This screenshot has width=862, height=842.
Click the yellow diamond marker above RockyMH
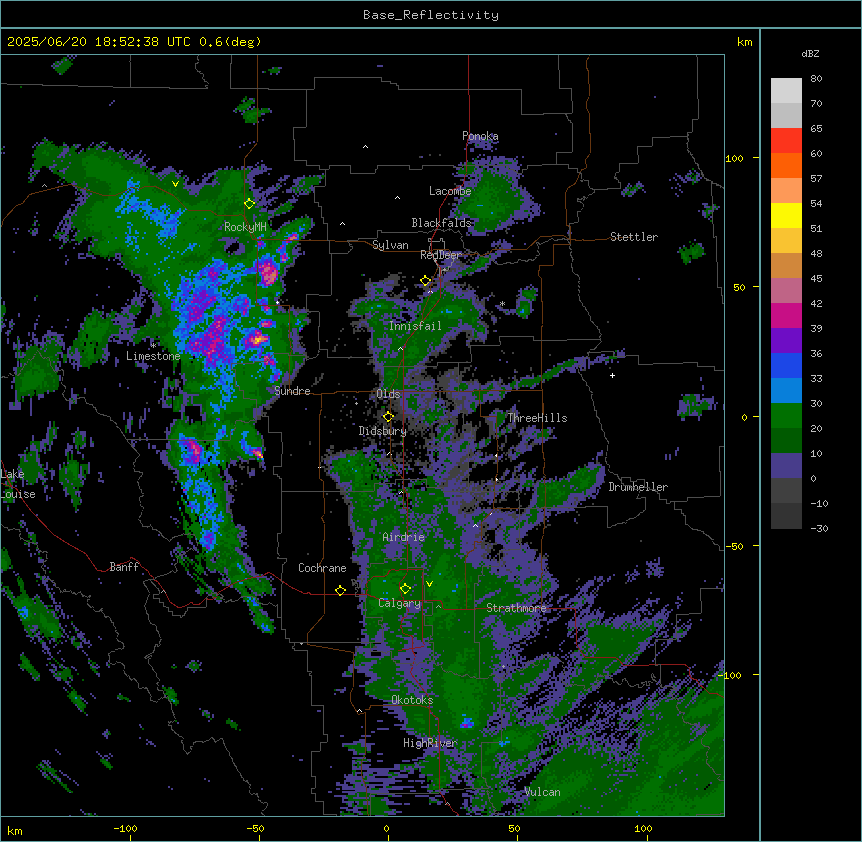pos(250,204)
